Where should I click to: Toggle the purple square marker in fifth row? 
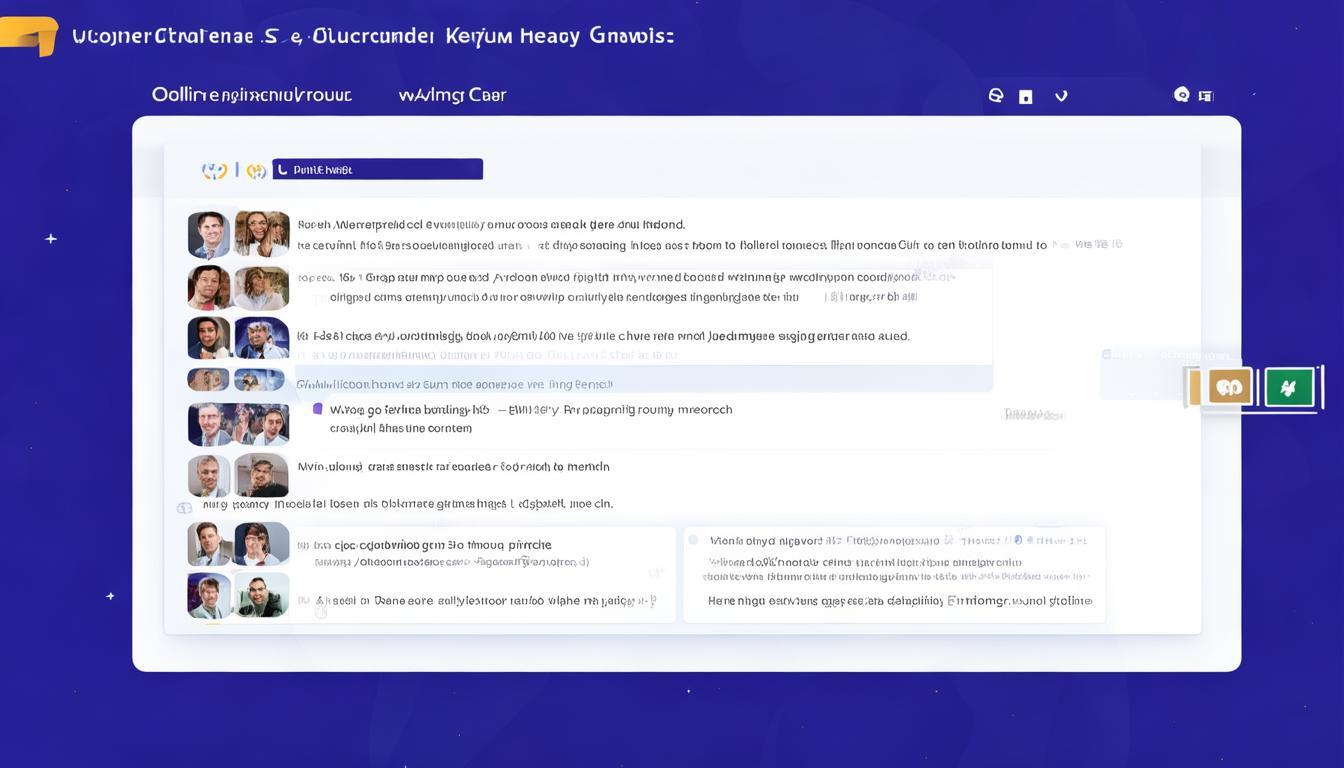pyautogui.click(x=318, y=409)
